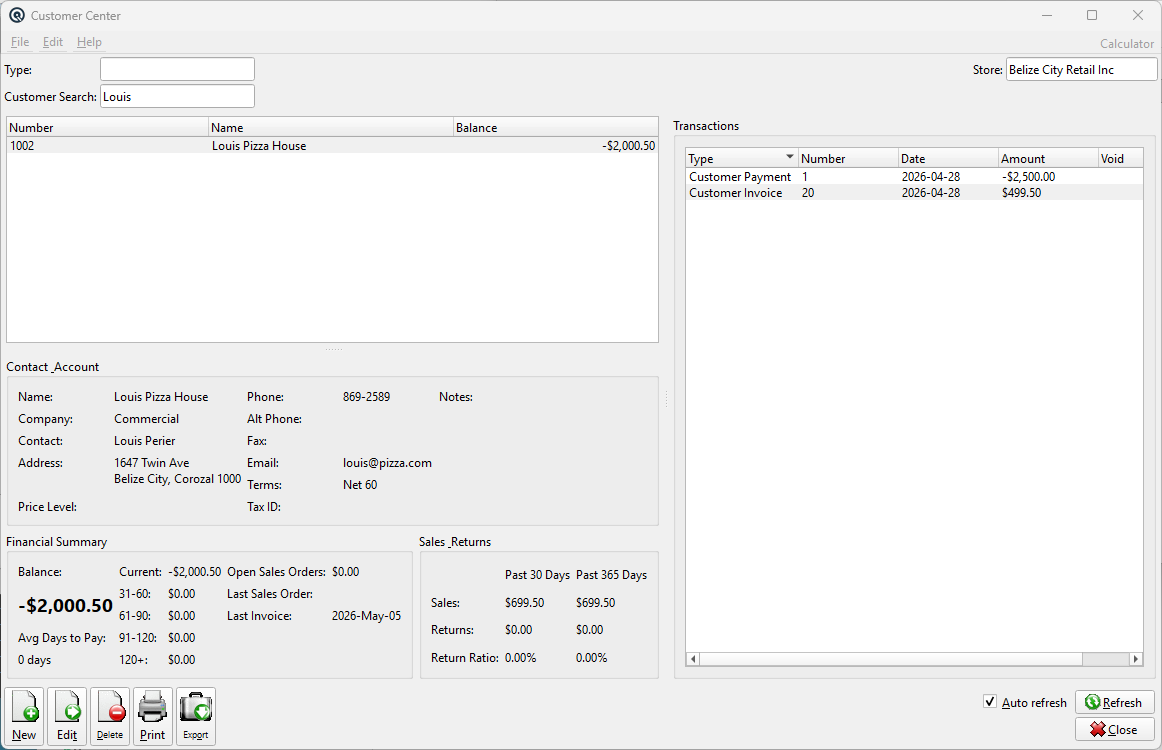Screen dimensions: 1162x750
Task: Open the File menu
Action: click(20, 42)
